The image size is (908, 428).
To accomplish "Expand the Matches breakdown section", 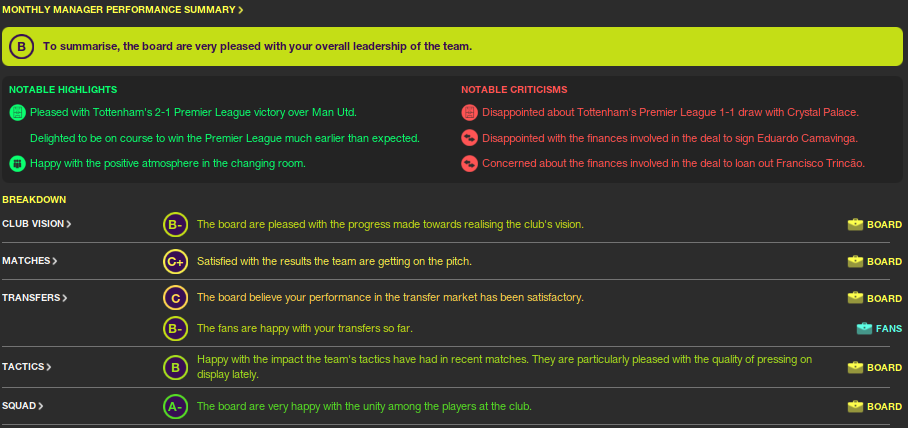I will click(30, 261).
